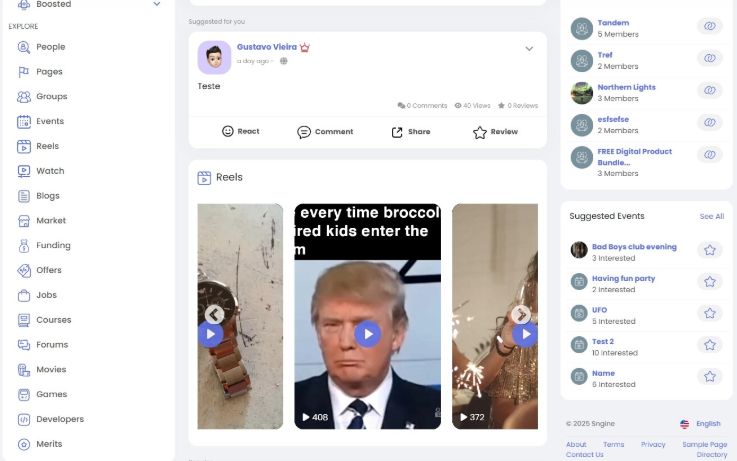Click the Share icon on post
Screen dimensions: 737x461
(397, 132)
